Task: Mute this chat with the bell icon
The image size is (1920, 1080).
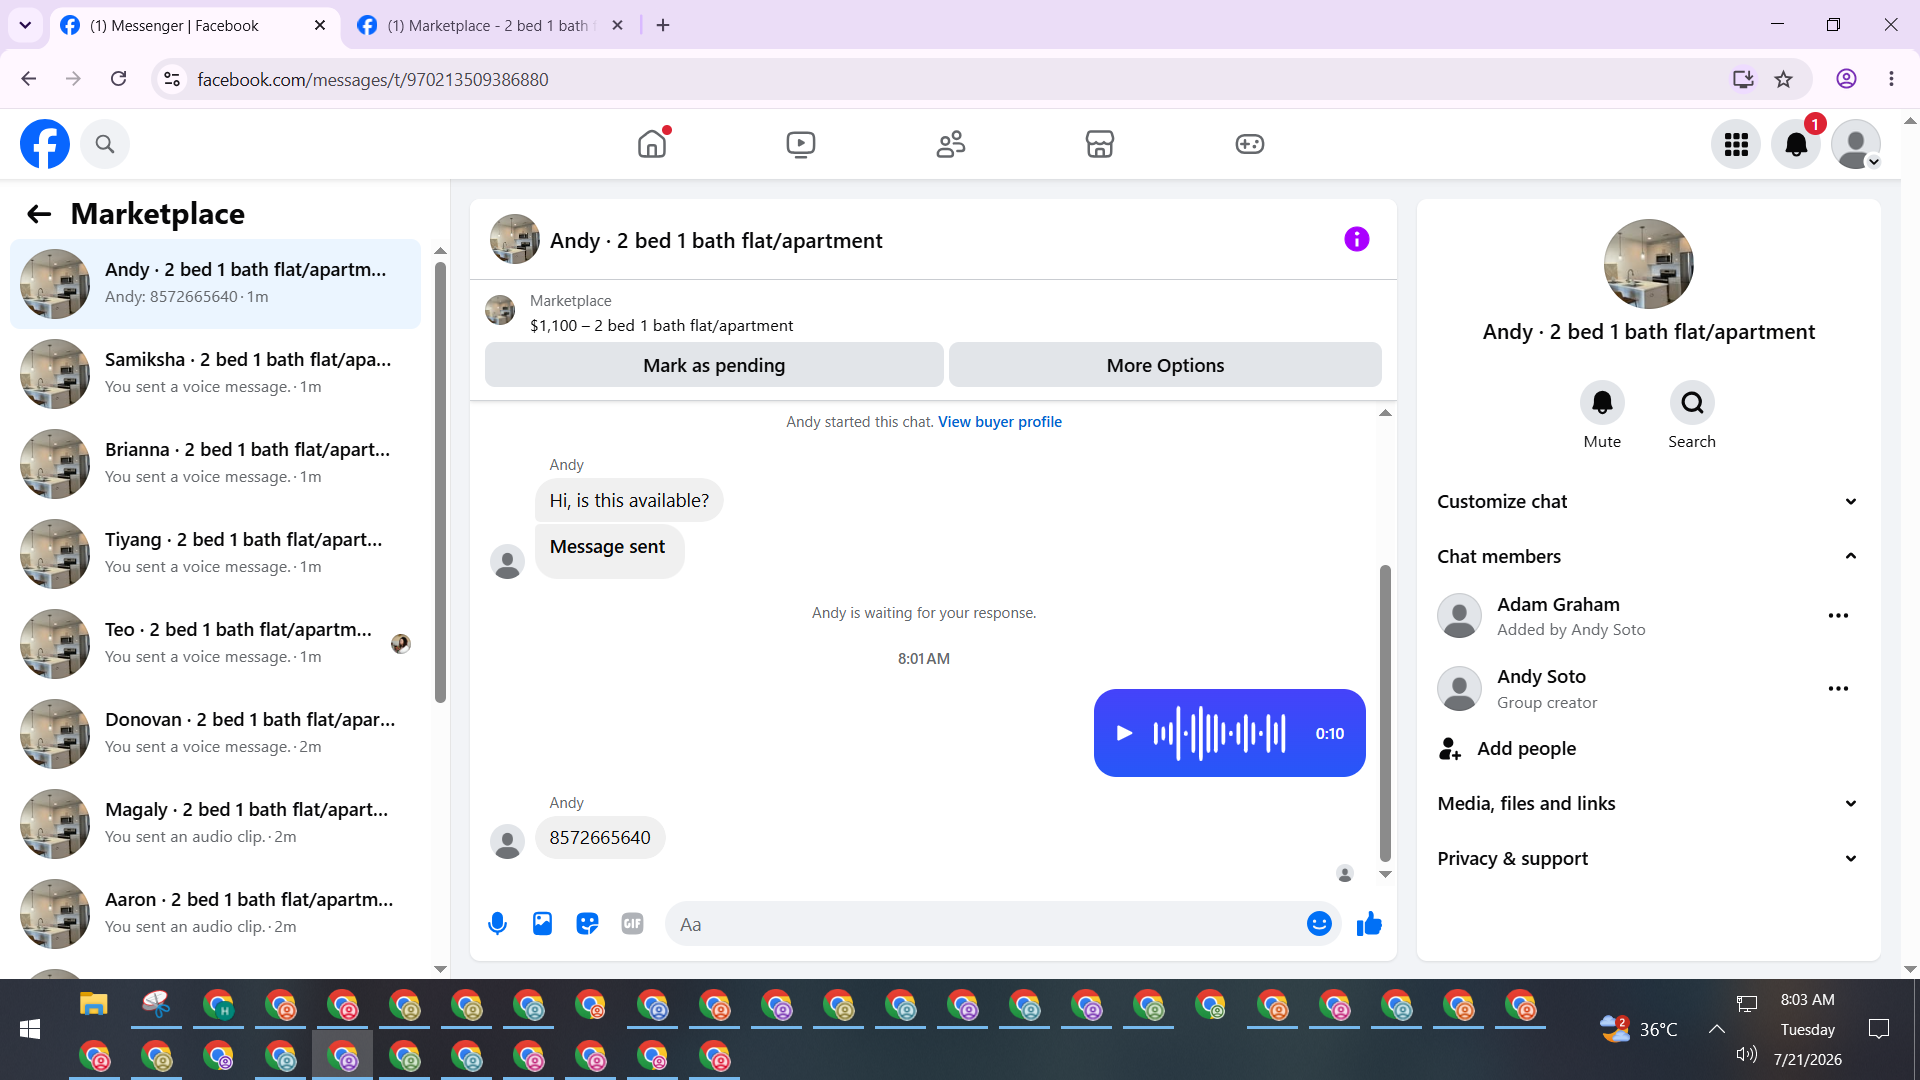Action: (1602, 403)
